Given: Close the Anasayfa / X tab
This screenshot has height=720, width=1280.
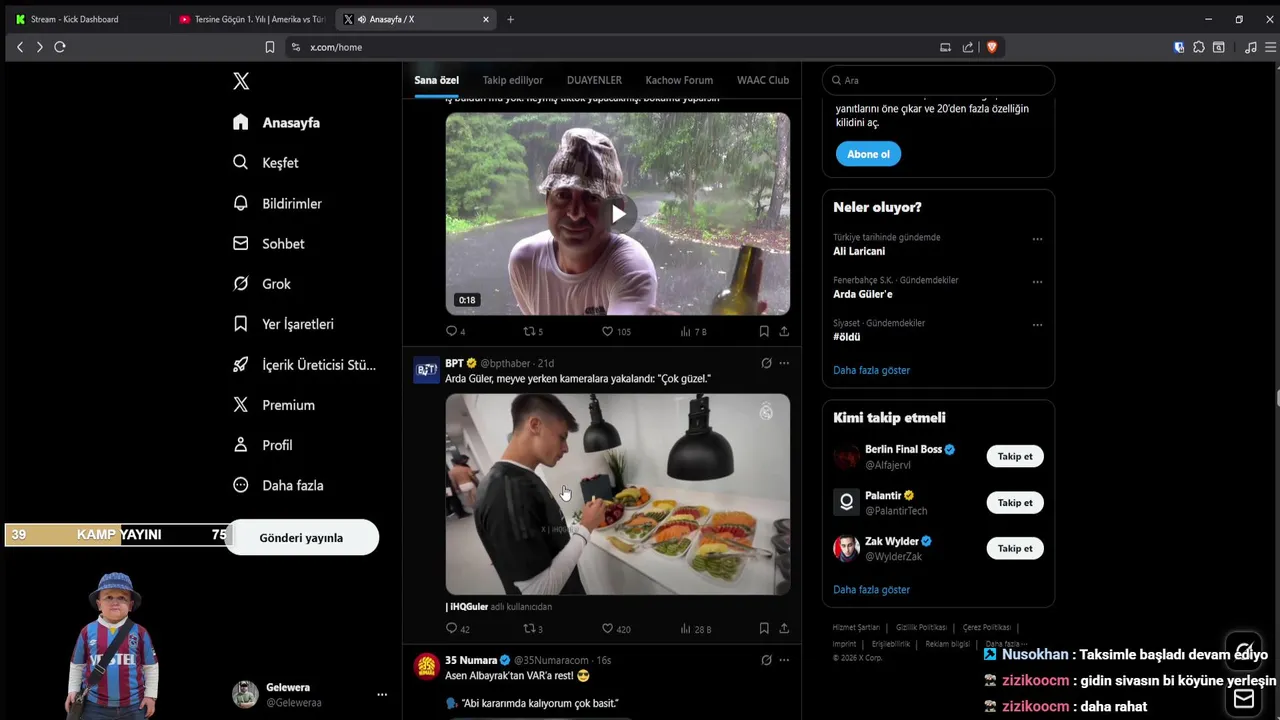Looking at the screenshot, I should [486, 19].
